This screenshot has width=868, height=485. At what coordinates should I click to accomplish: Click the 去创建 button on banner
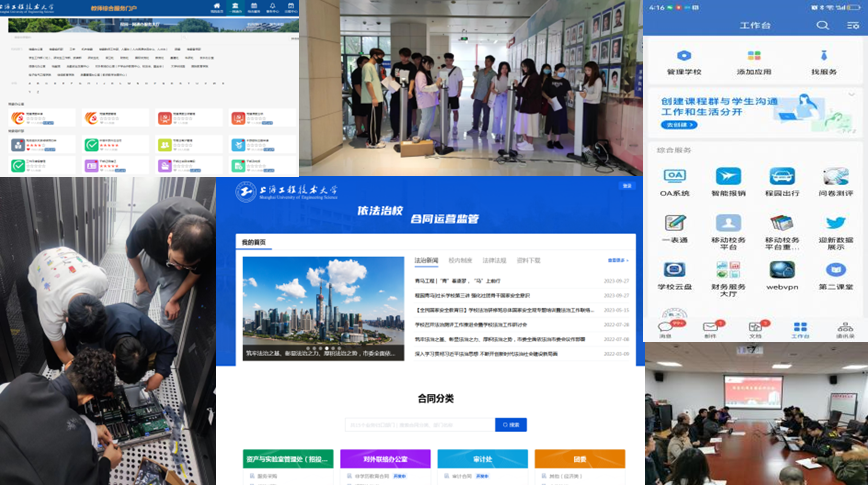[x=680, y=125]
